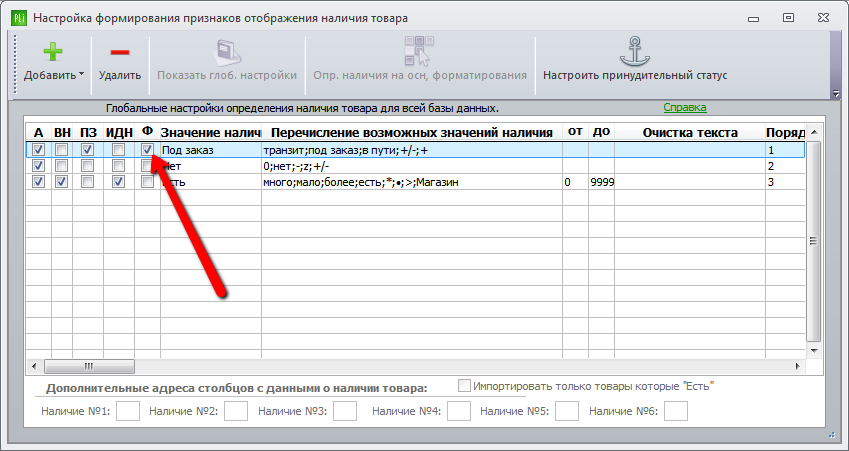Click Показать глоб. настройки book icon
Viewport: 849px width, 451px height.
pyautogui.click(x=227, y=53)
